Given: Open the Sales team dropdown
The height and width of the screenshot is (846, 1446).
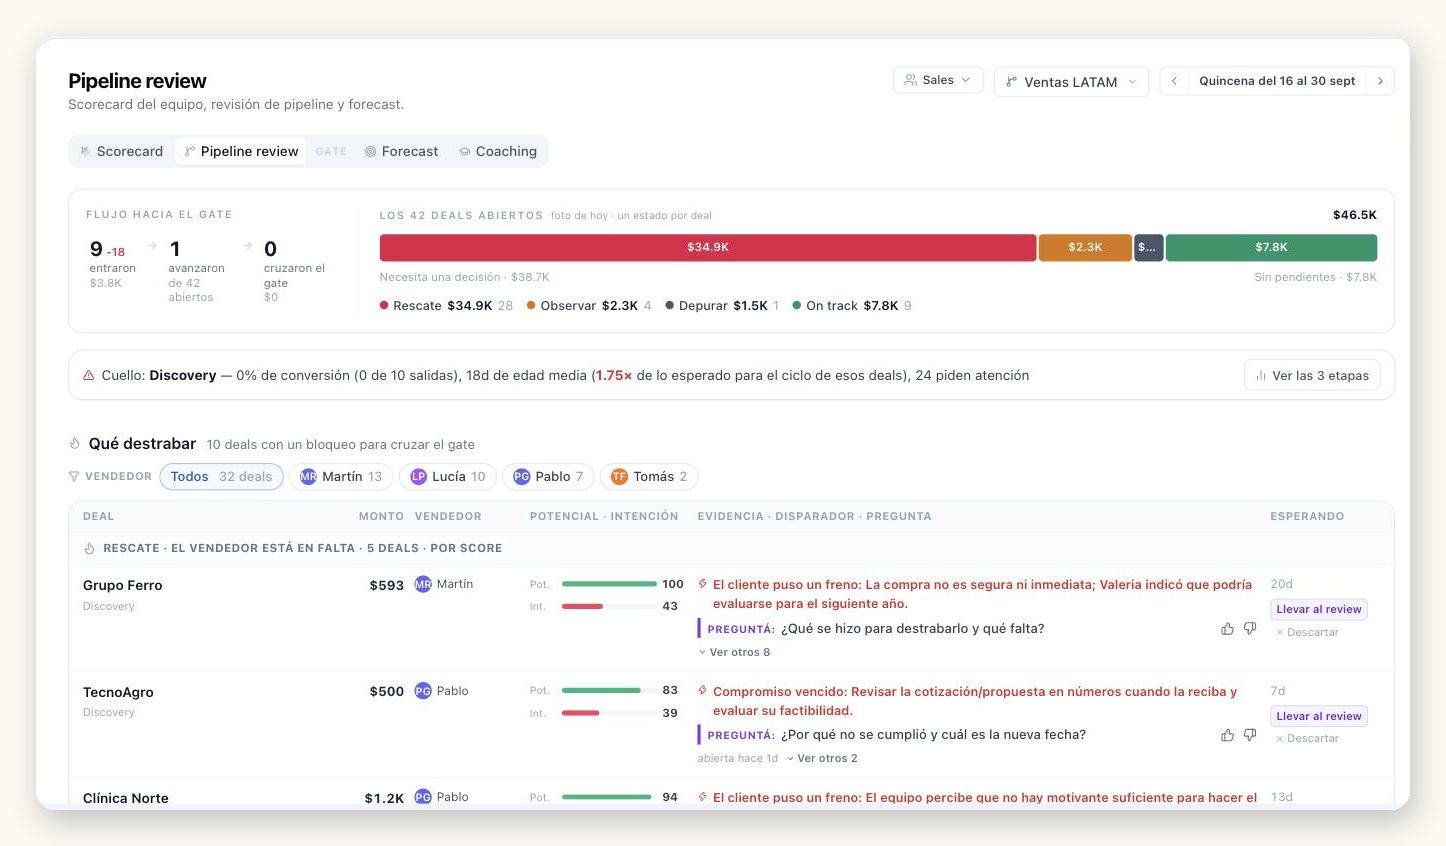Looking at the screenshot, I should [938, 80].
